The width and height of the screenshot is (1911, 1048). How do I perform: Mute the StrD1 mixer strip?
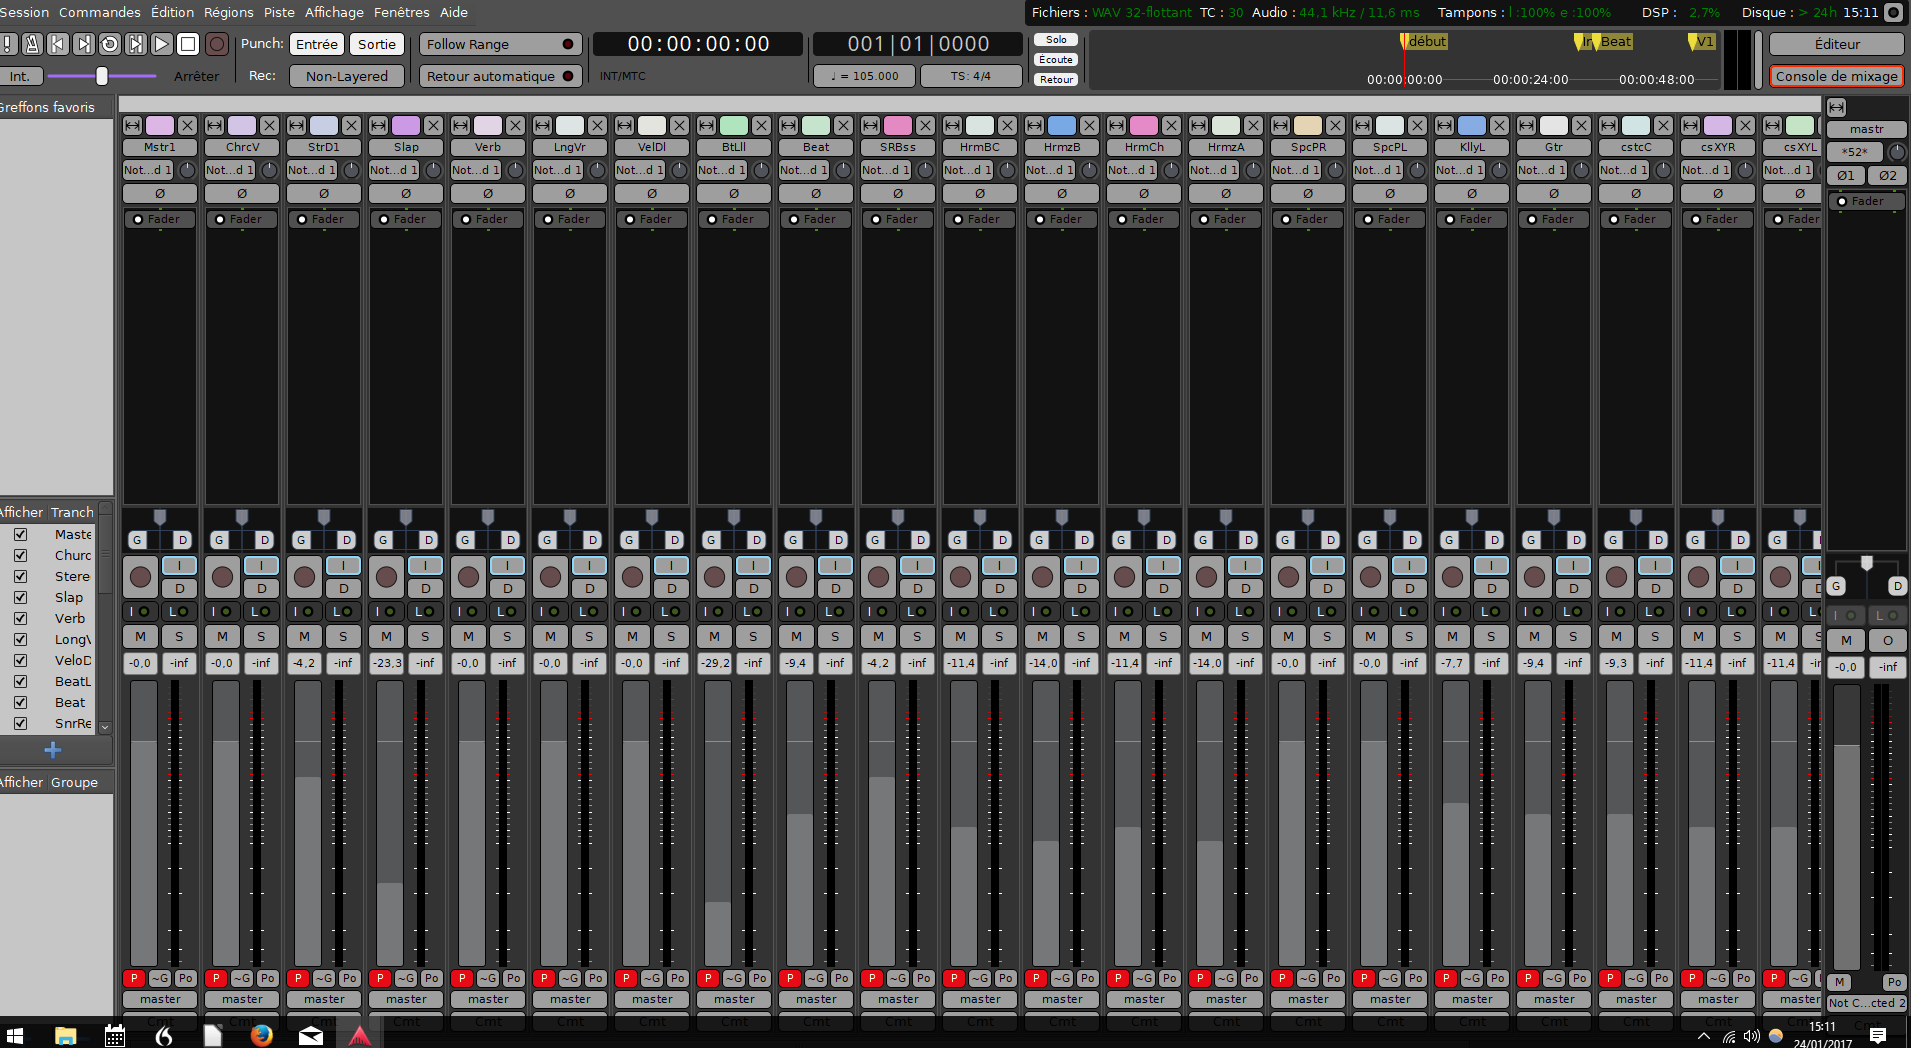pyautogui.click(x=304, y=636)
